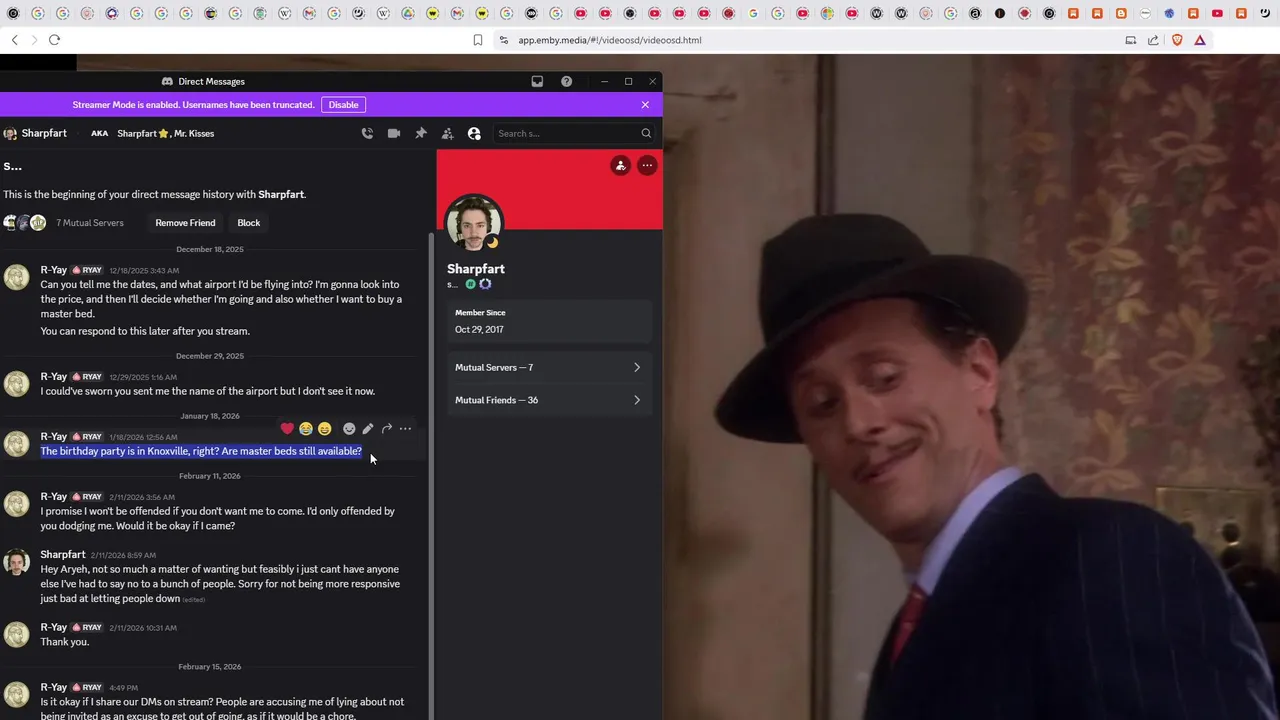Click the app.emby.media address bar URL
1280x720 pixels.
(x=610, y=40)
